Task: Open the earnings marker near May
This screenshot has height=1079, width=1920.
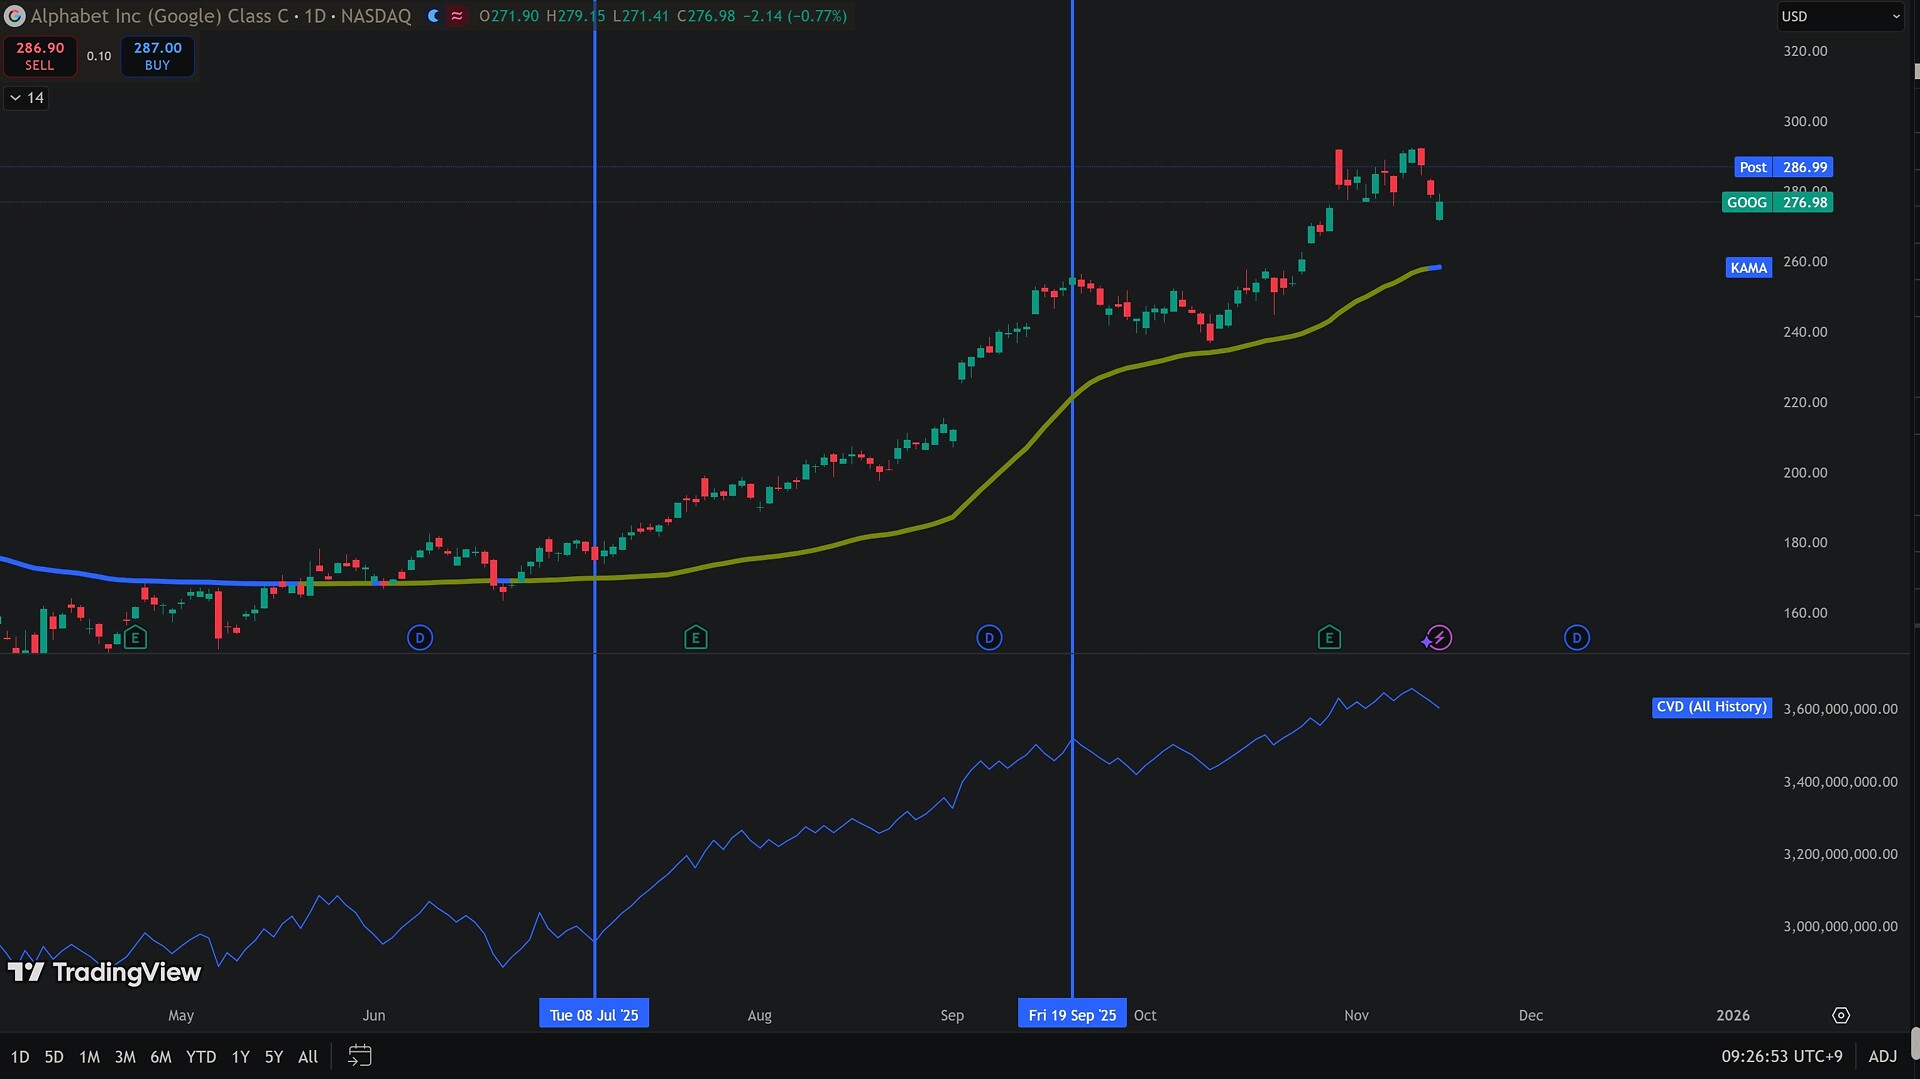Action: (x=135, y=637)
